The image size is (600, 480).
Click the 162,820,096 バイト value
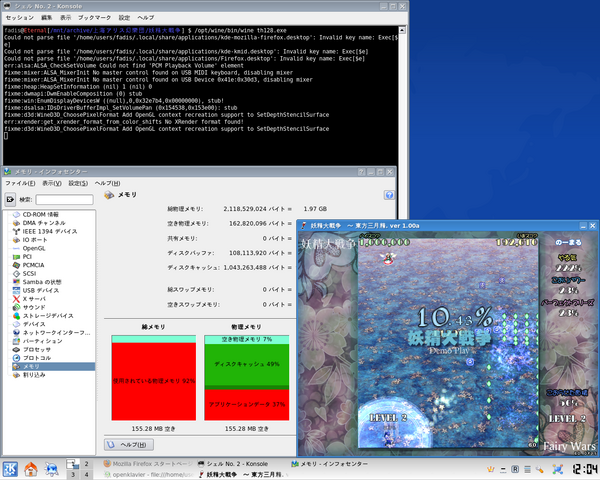point(257,223)
